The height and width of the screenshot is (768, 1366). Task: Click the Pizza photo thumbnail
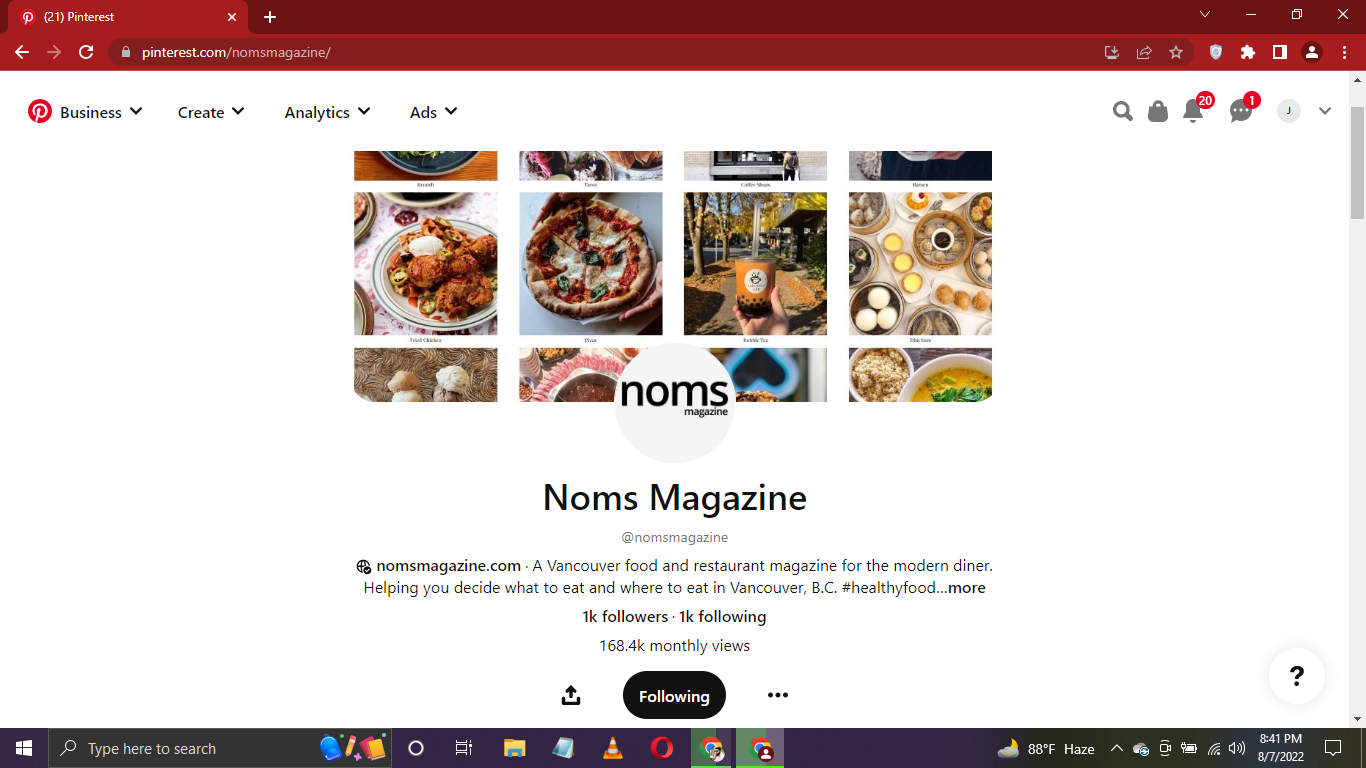point(591,264)
